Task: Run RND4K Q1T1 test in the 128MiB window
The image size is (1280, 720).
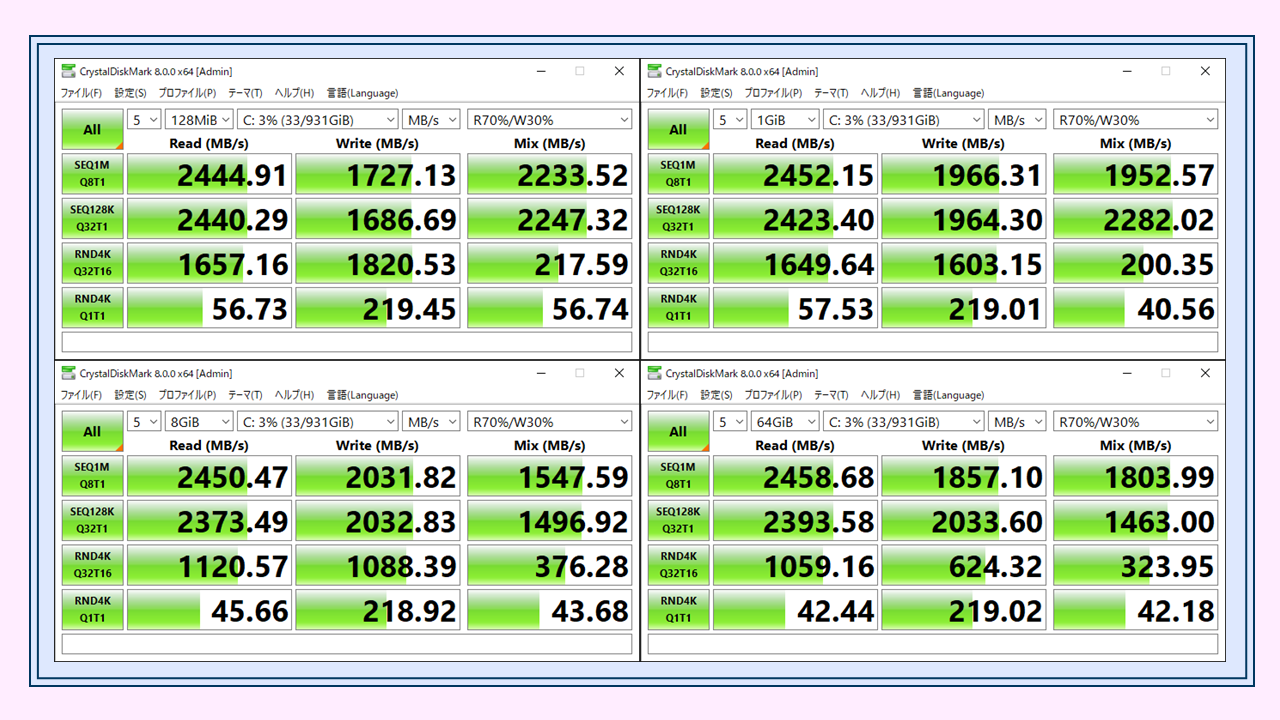Action: click(x=92, y=307)
